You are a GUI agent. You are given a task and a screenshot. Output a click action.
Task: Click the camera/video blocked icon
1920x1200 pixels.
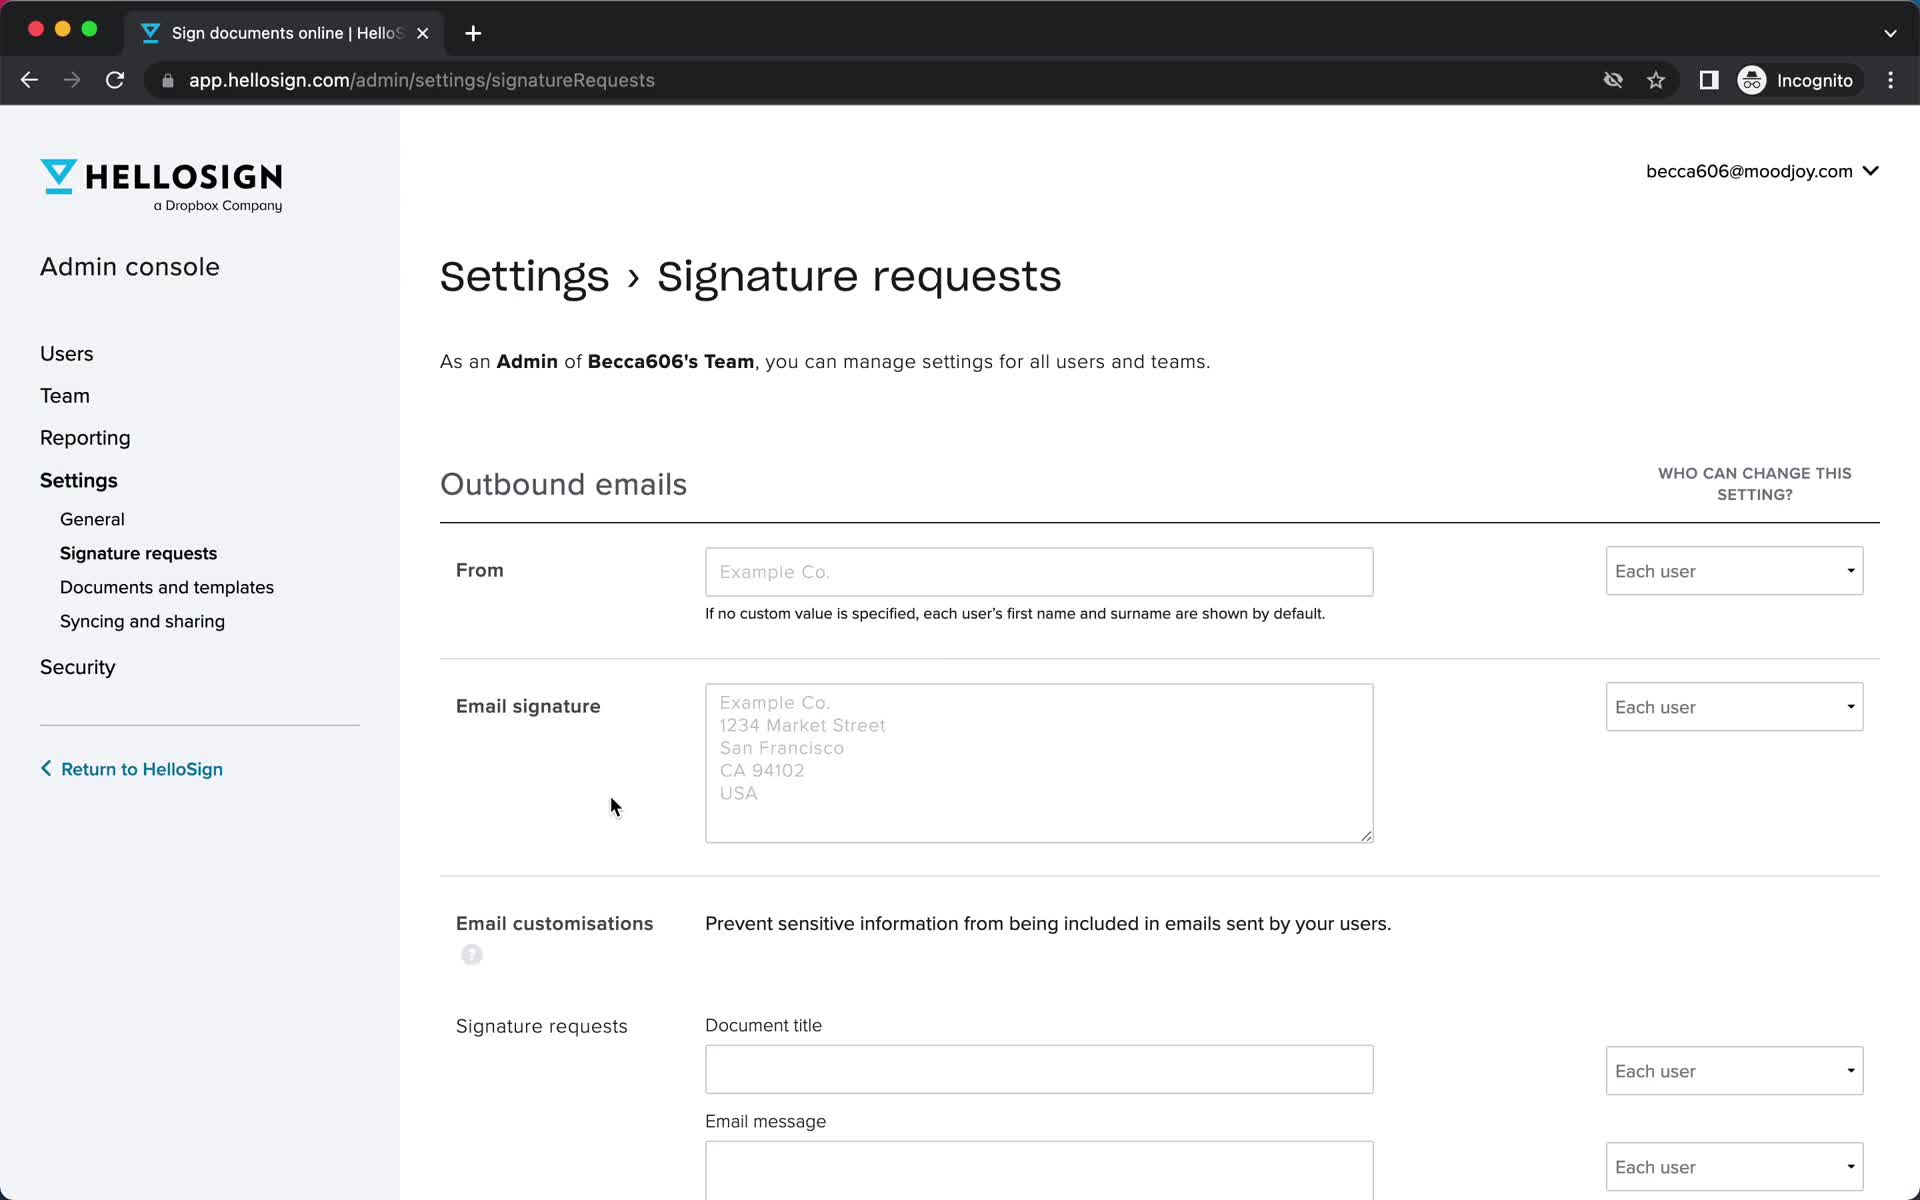(x=1613, y=80)
